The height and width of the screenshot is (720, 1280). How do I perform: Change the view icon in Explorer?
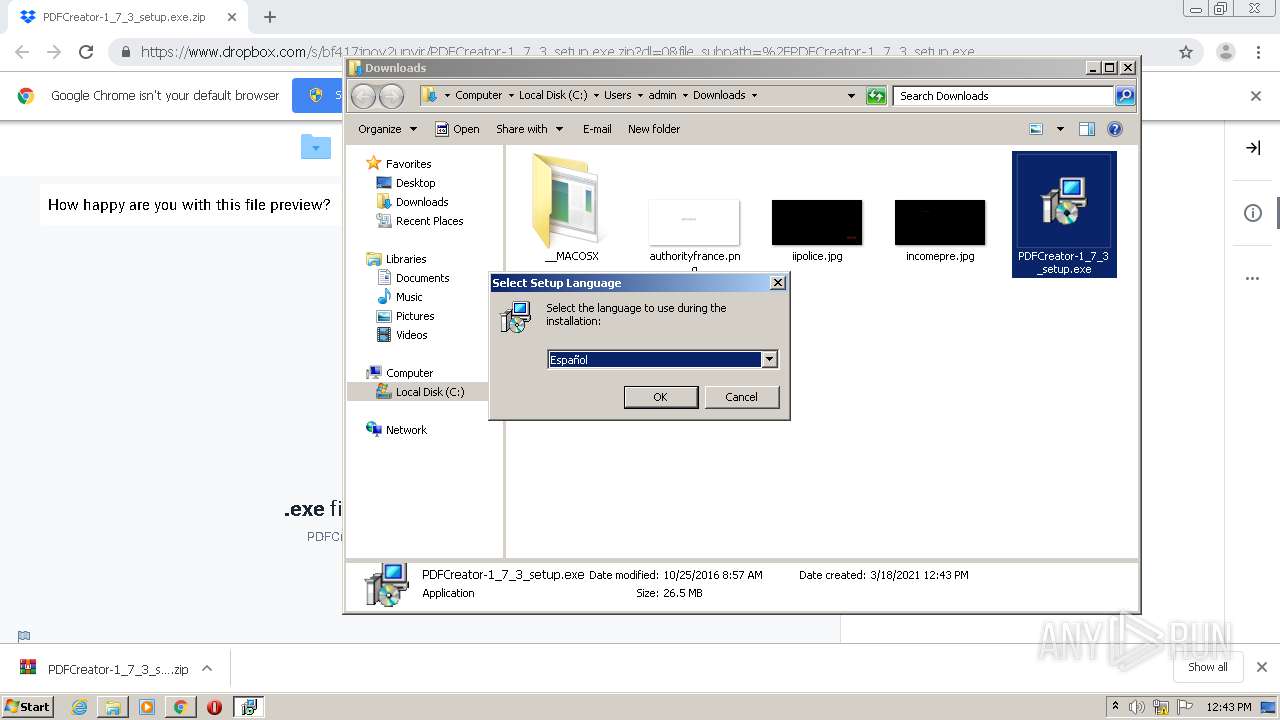tap(1036, 129)
